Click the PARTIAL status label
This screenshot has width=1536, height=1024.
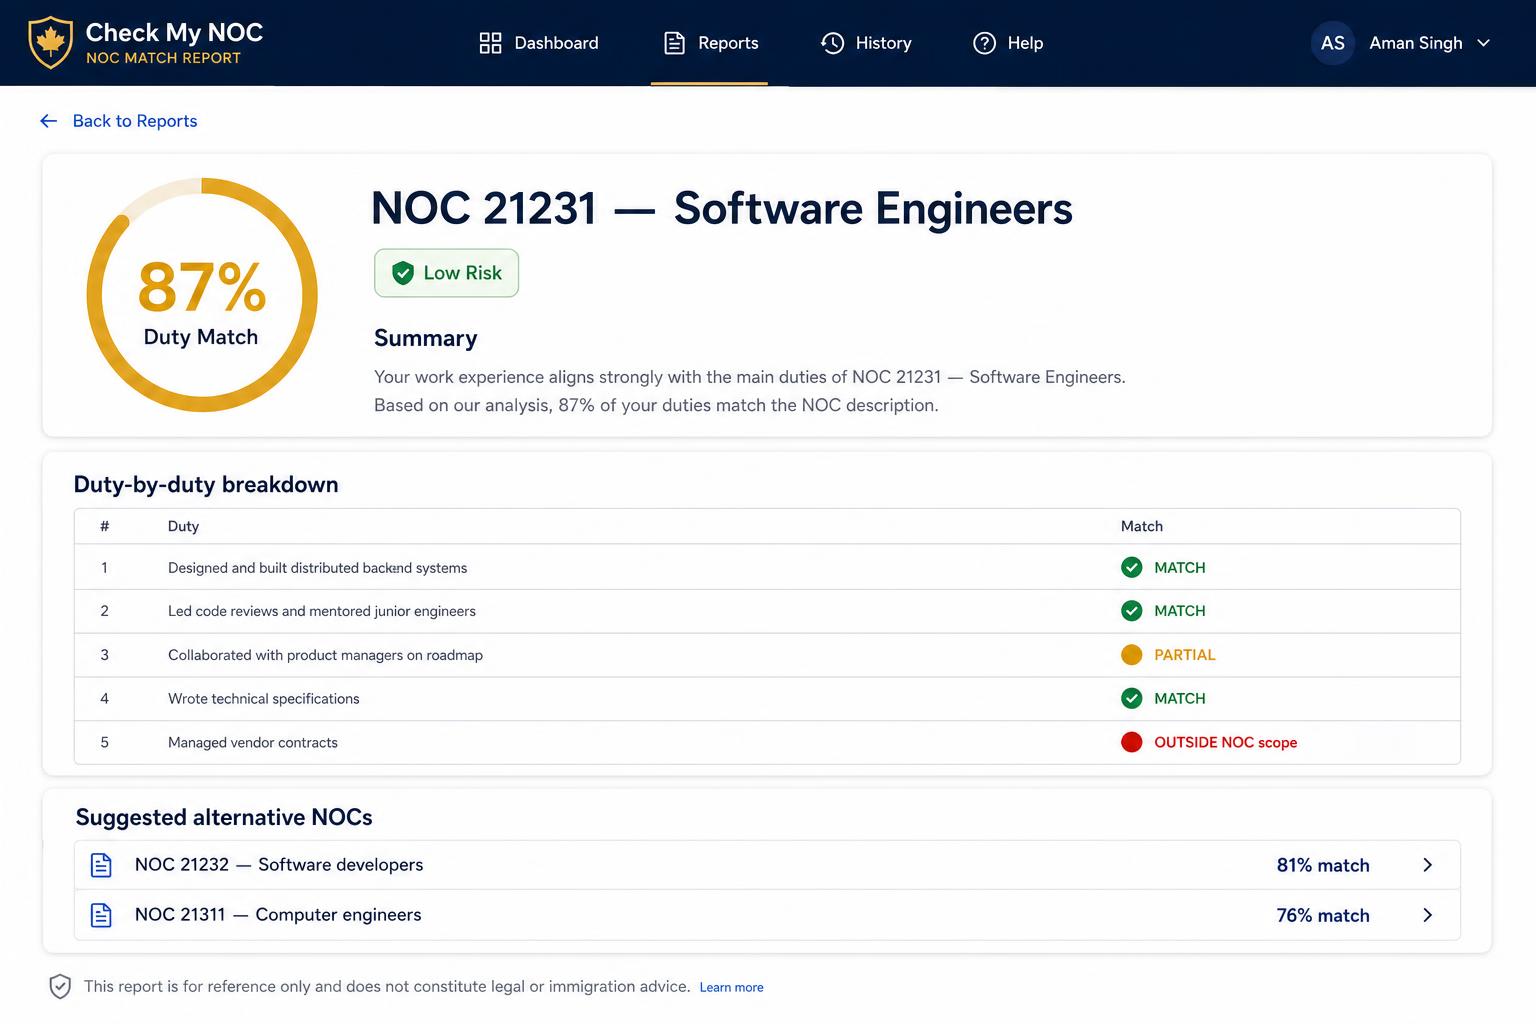(1185, 655)
